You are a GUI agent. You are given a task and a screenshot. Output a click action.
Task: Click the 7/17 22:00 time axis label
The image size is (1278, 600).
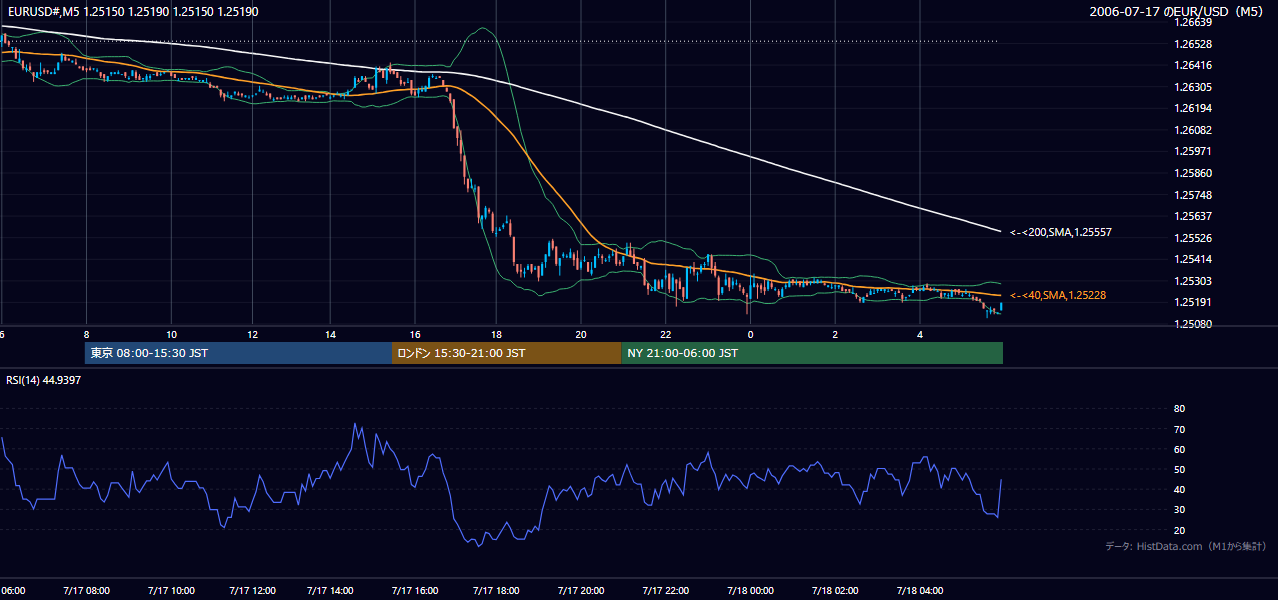tap(664, 591)
